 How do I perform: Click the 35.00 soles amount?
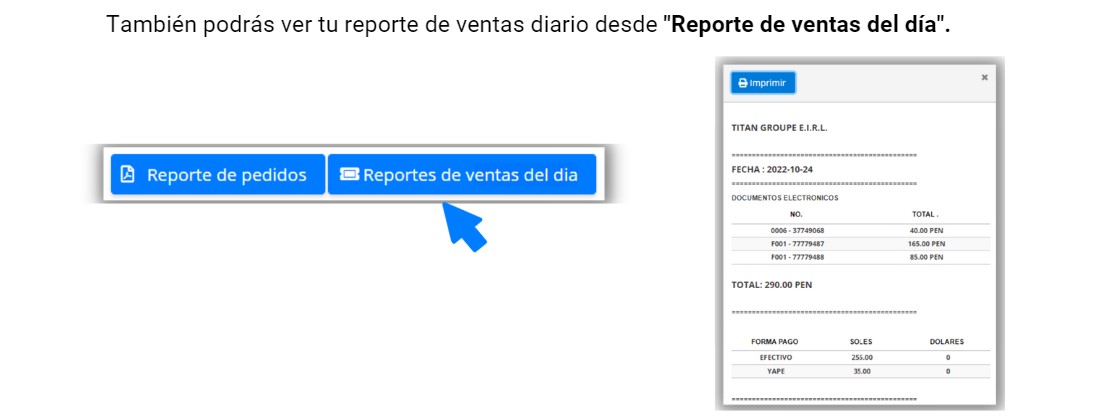(861, 371)
